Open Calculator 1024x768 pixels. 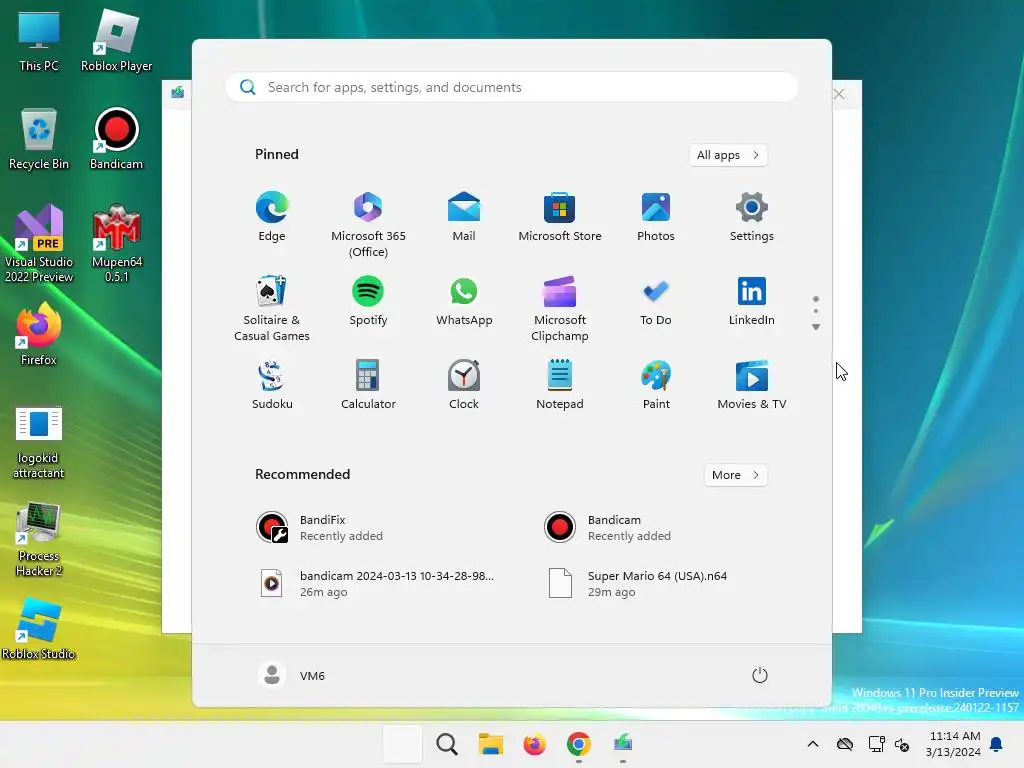click(368, 385)
